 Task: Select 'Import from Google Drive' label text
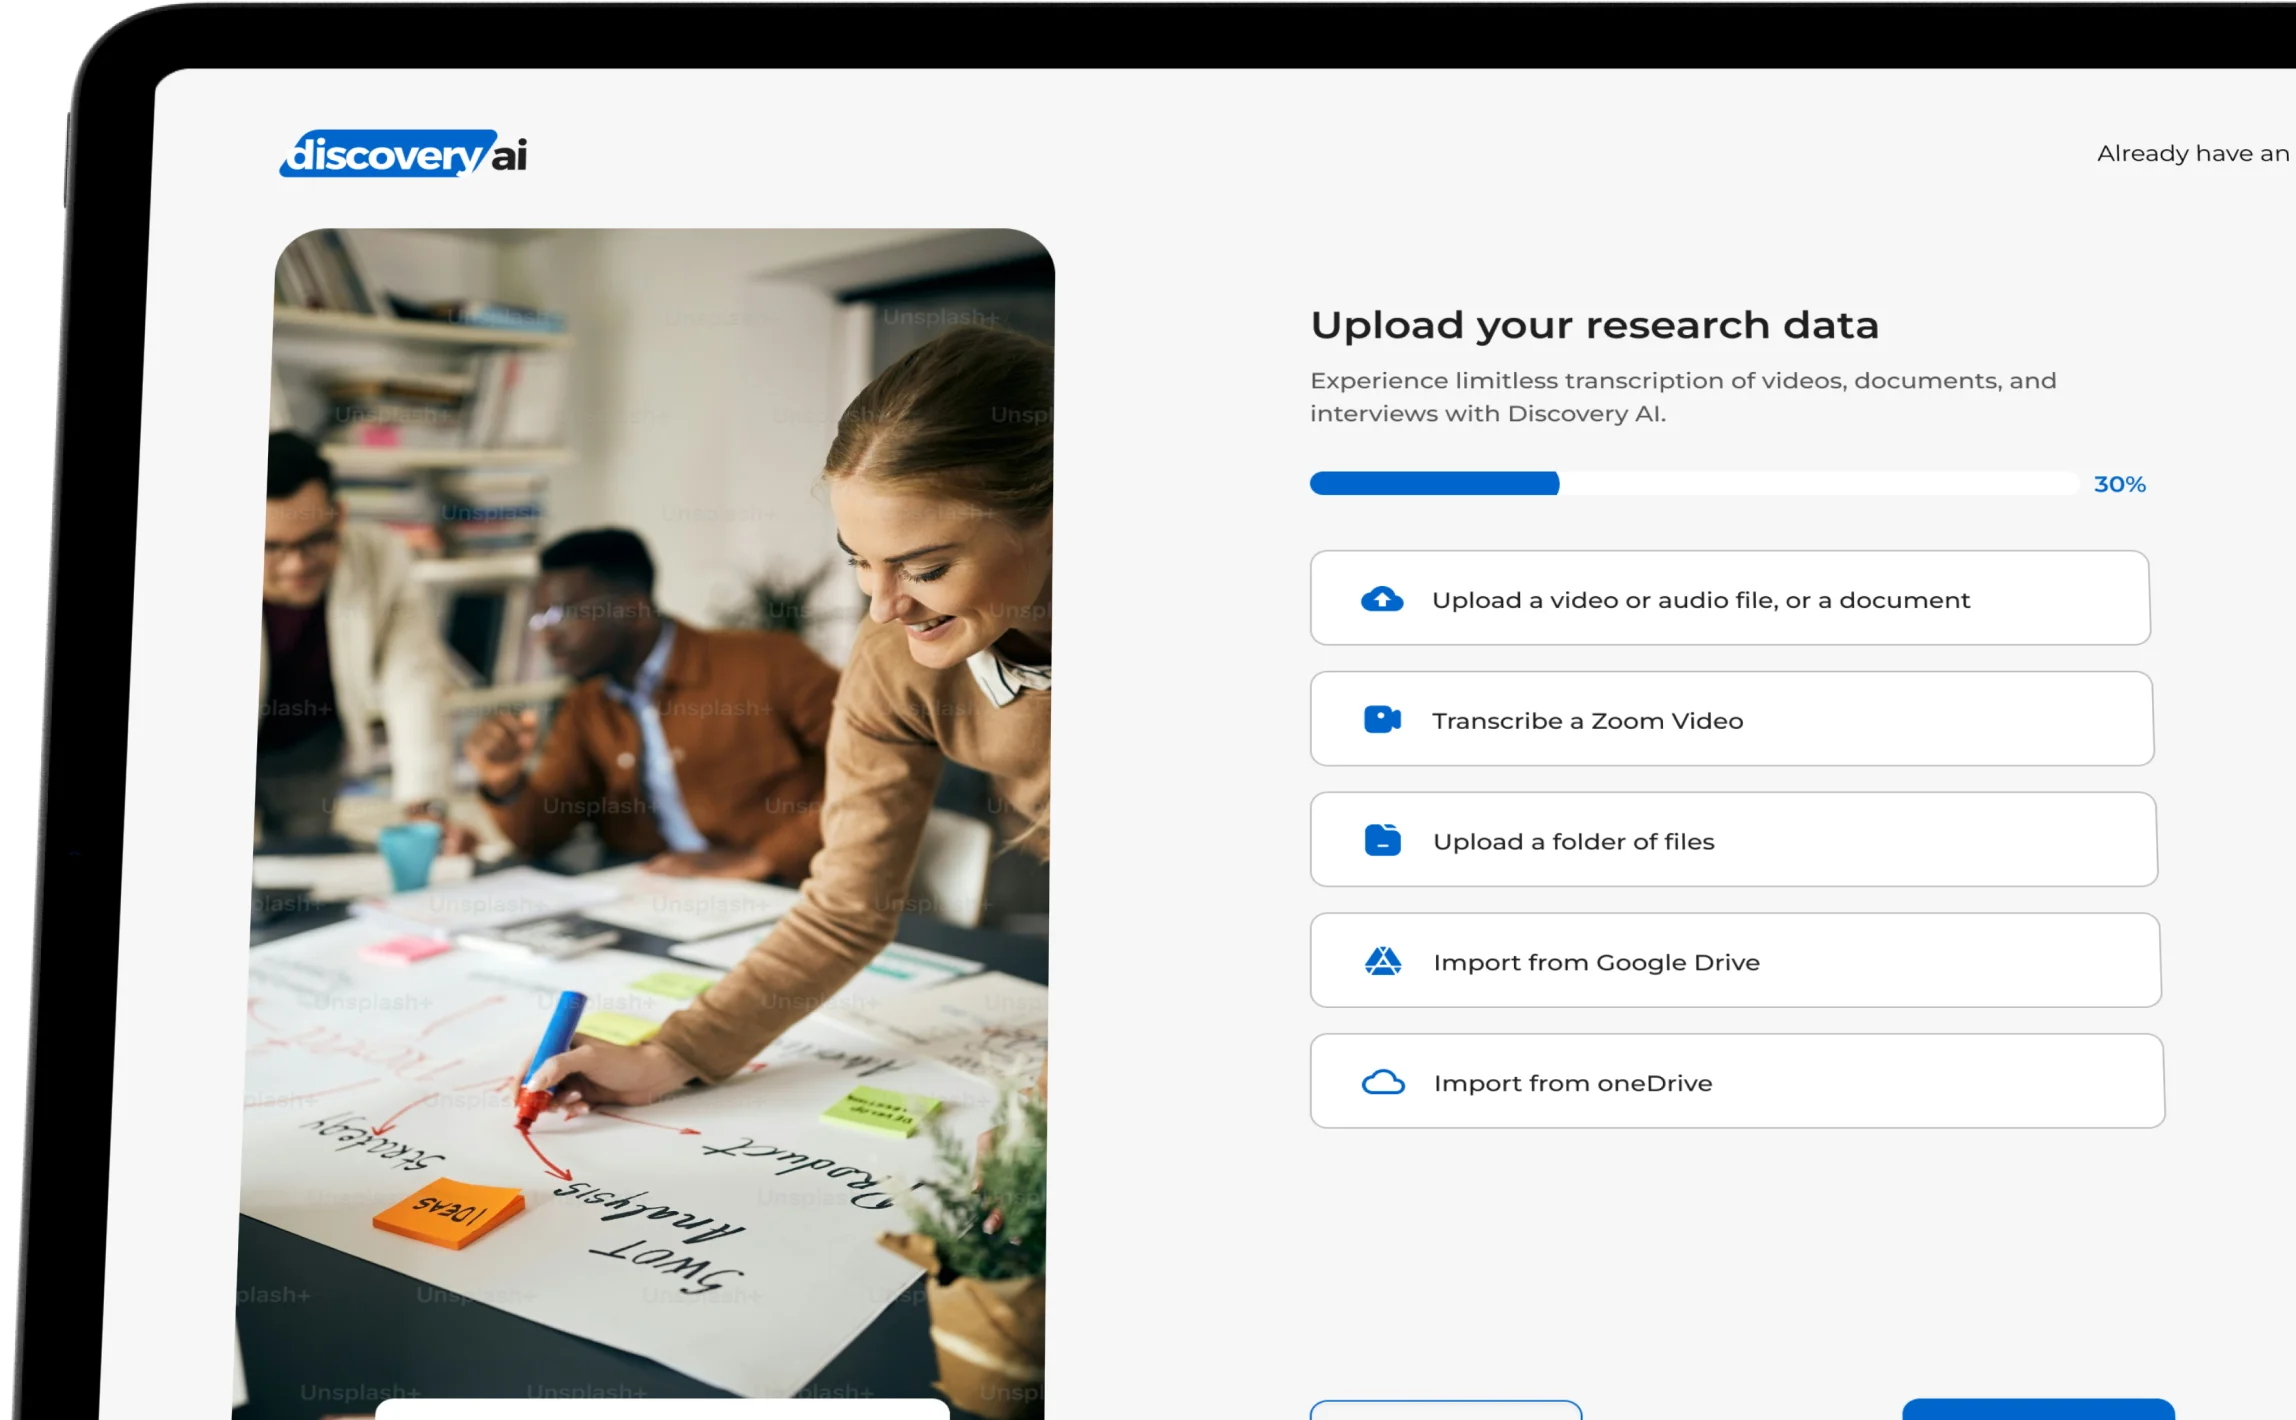1596,963
